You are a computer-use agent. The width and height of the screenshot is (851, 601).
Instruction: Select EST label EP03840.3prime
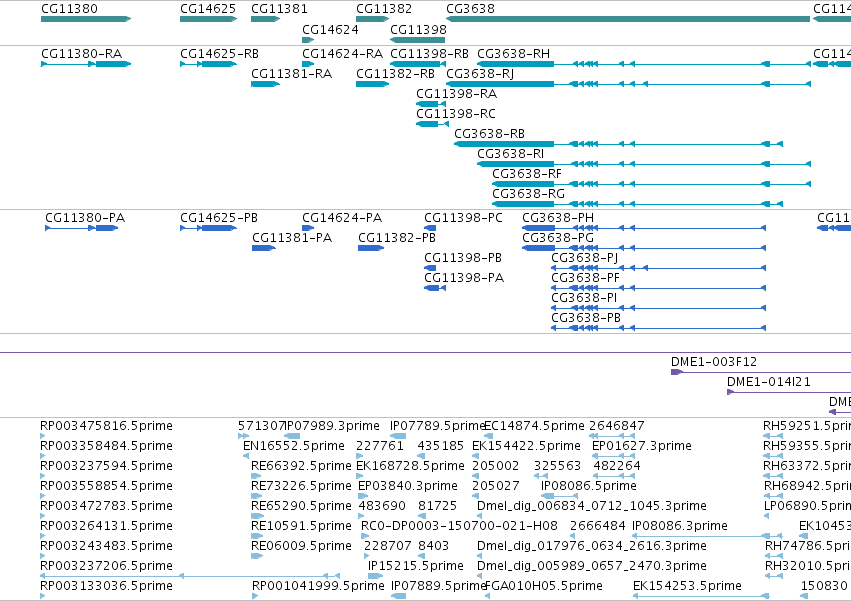[x=408, y=486]
